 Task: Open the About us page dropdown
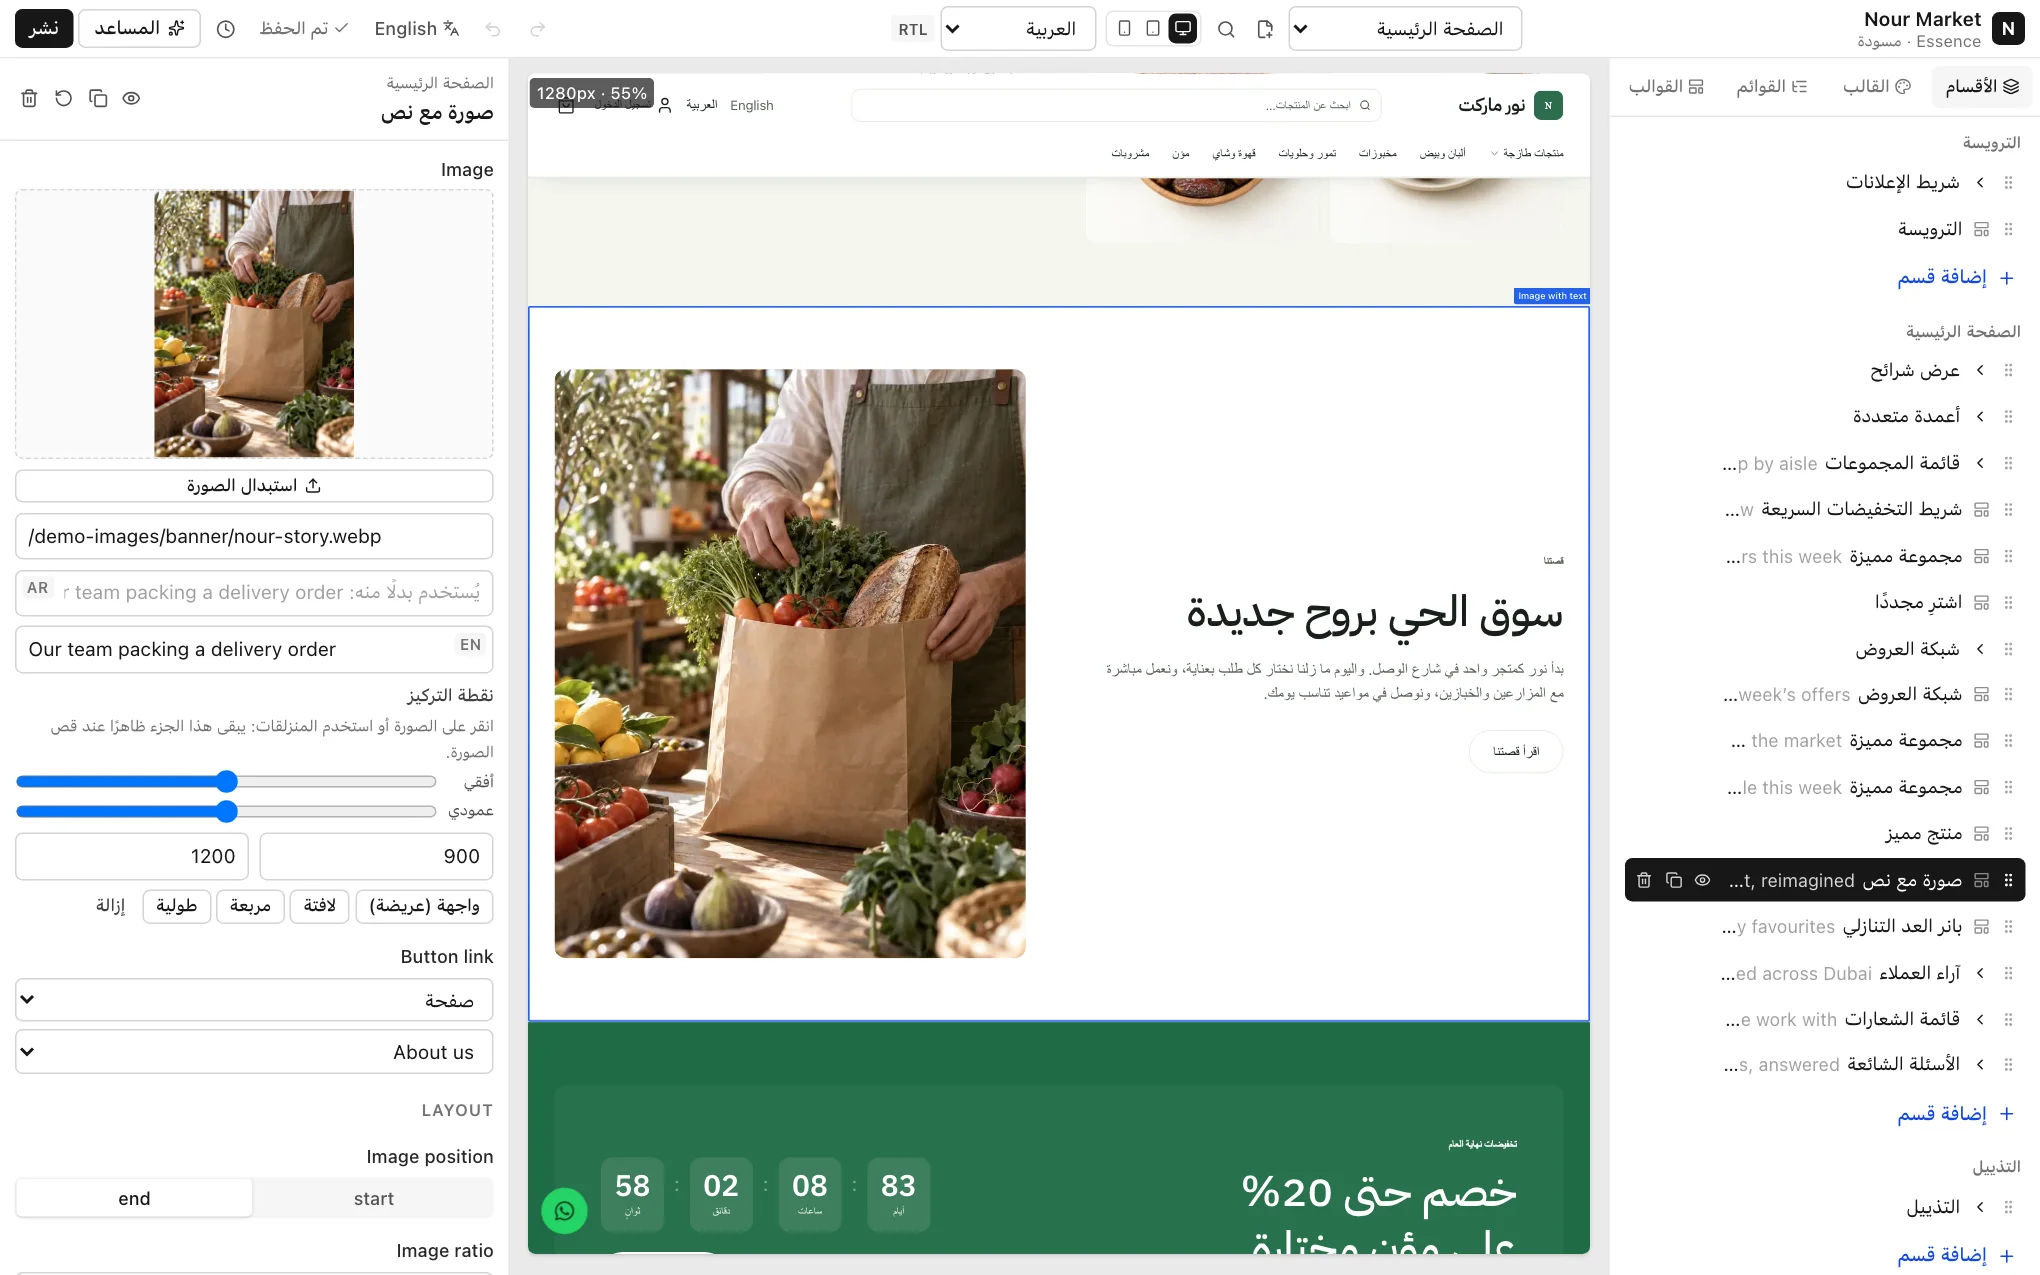254,1052
